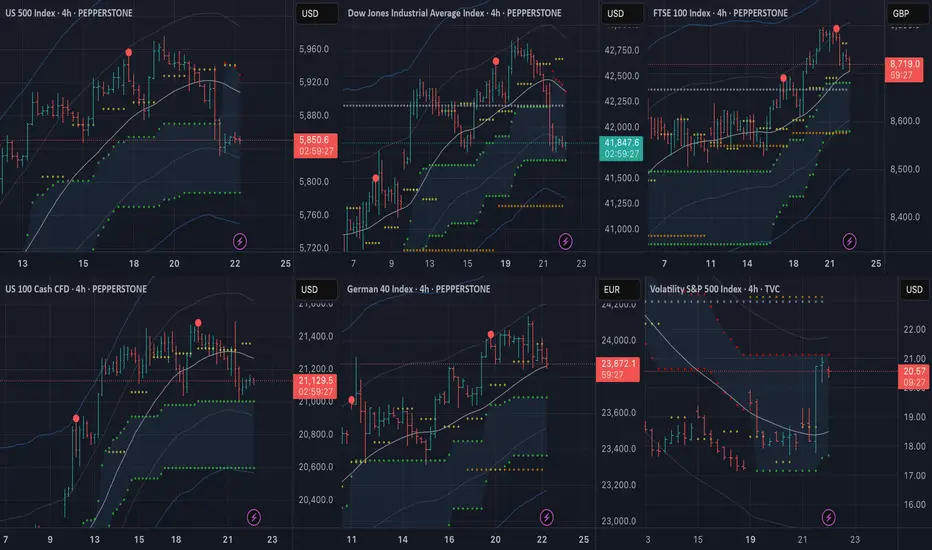Click the Volatility S&P 500 Index title
This screenshot has width=932, height=550.
pyautogui.click(x=714, y=289)
